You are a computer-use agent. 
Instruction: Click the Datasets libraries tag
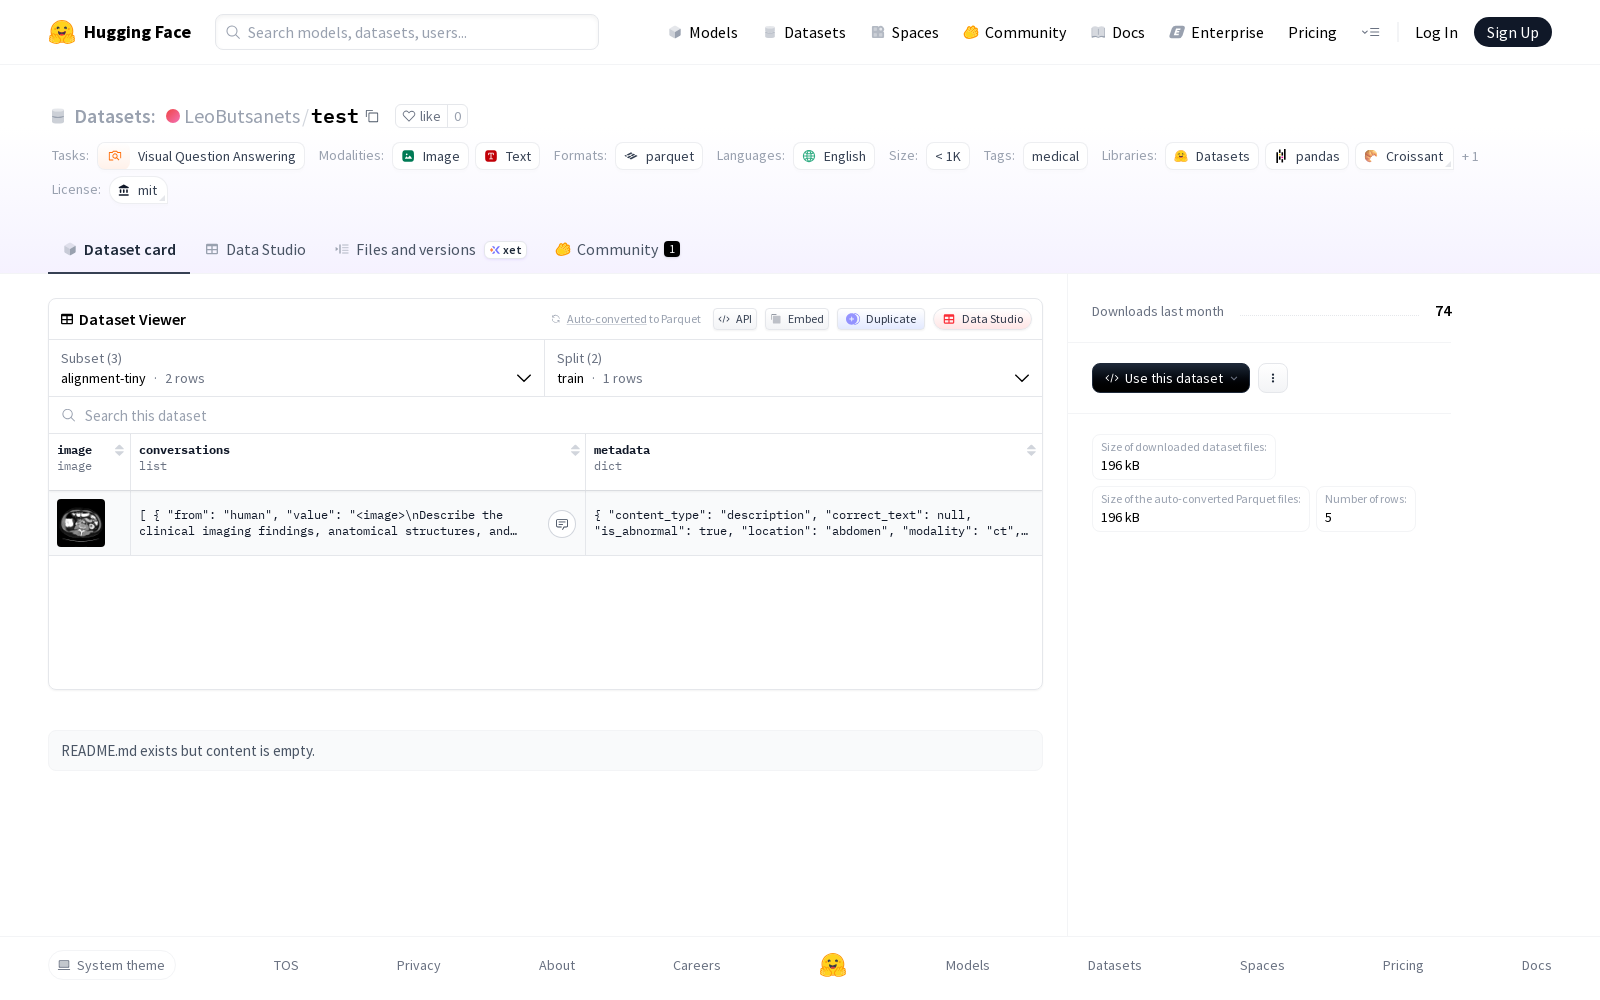tap(1211, 156)
